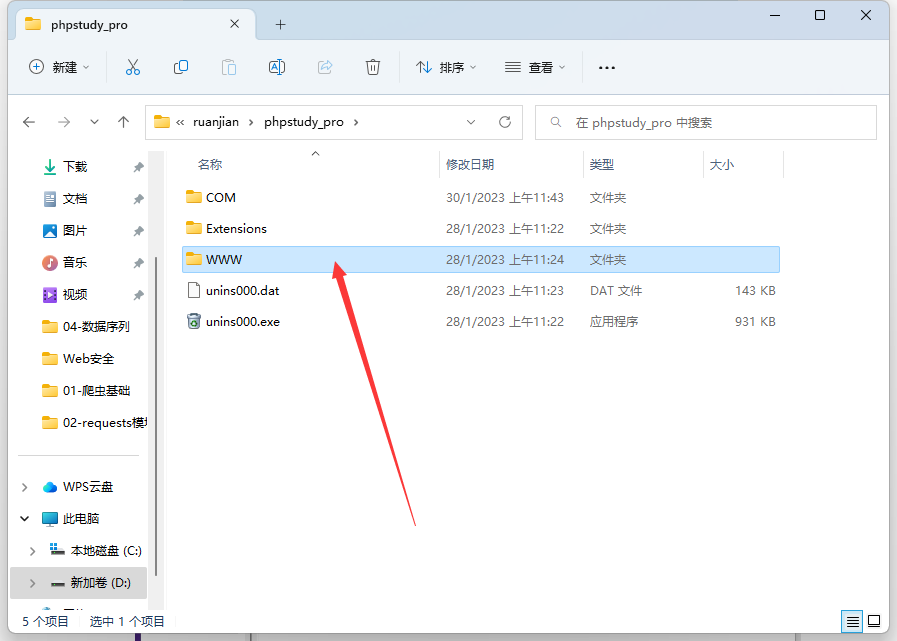897x641 pixels.
Task: Click the Rename icon in toolbar
Action: 277,68
